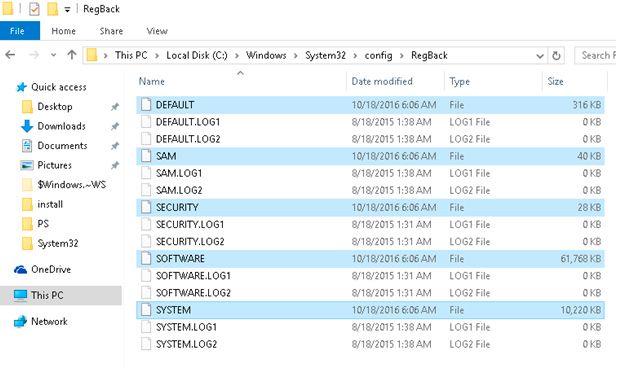Select the SOFTWARE.LOG1 file
Screen dimensions: 618x368
[370, 276]
